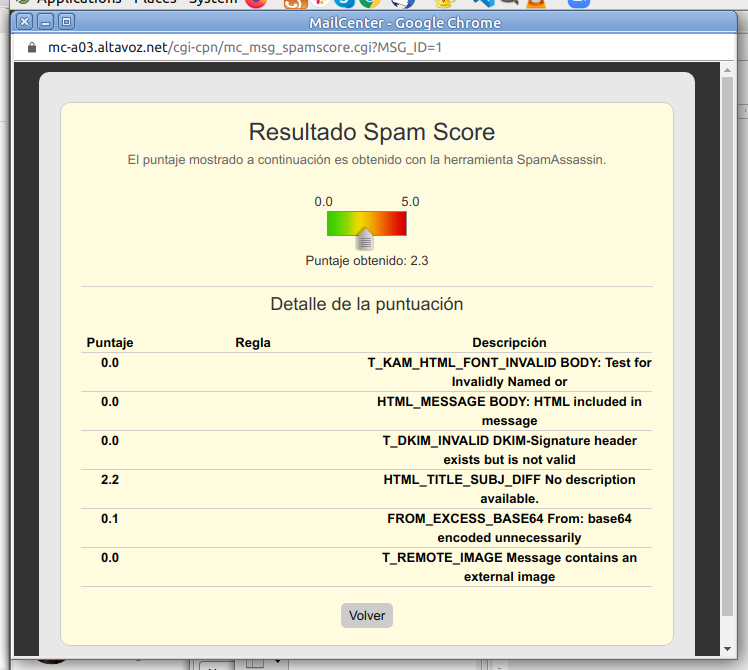Click the 2.2 score value
This screenshot has width=748, height=670.
click(x=110, y=479)
